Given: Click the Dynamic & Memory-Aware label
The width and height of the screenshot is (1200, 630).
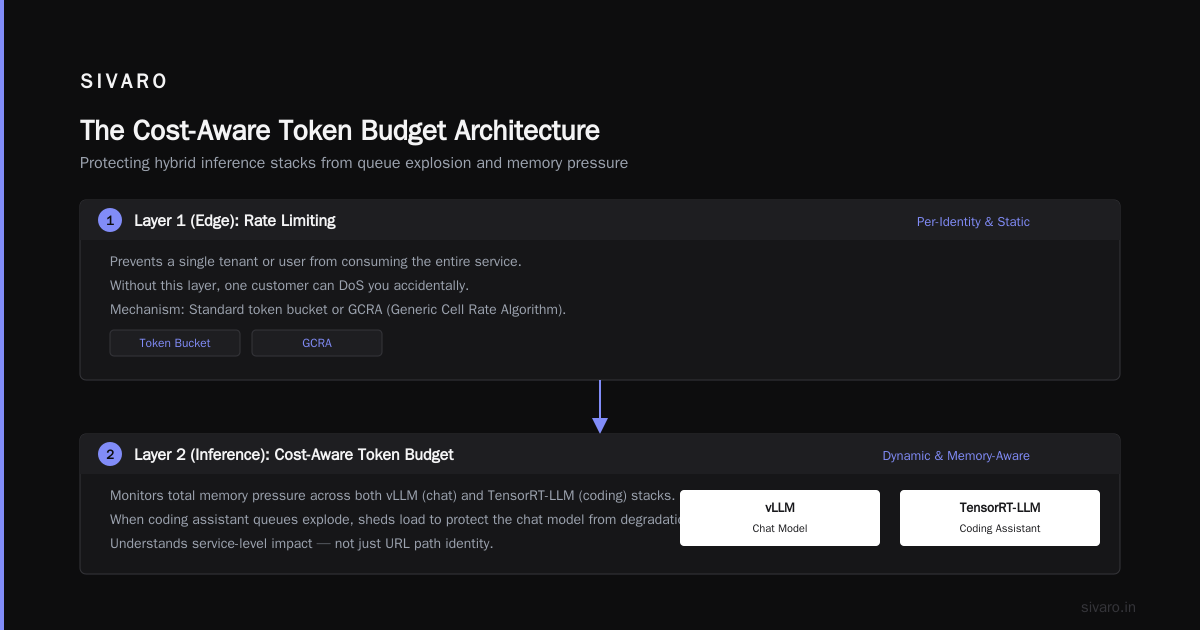Looking at the screenshot, I should point(956,456).
